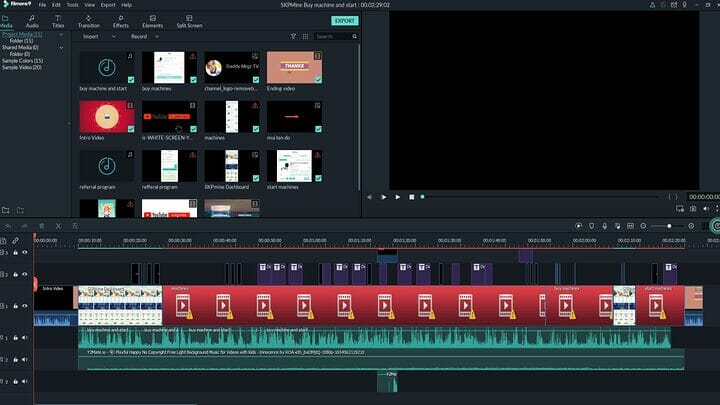Click the snapshot camera icon under preview
The width and height of the screenshot is (720, 405).
(693, 209)
